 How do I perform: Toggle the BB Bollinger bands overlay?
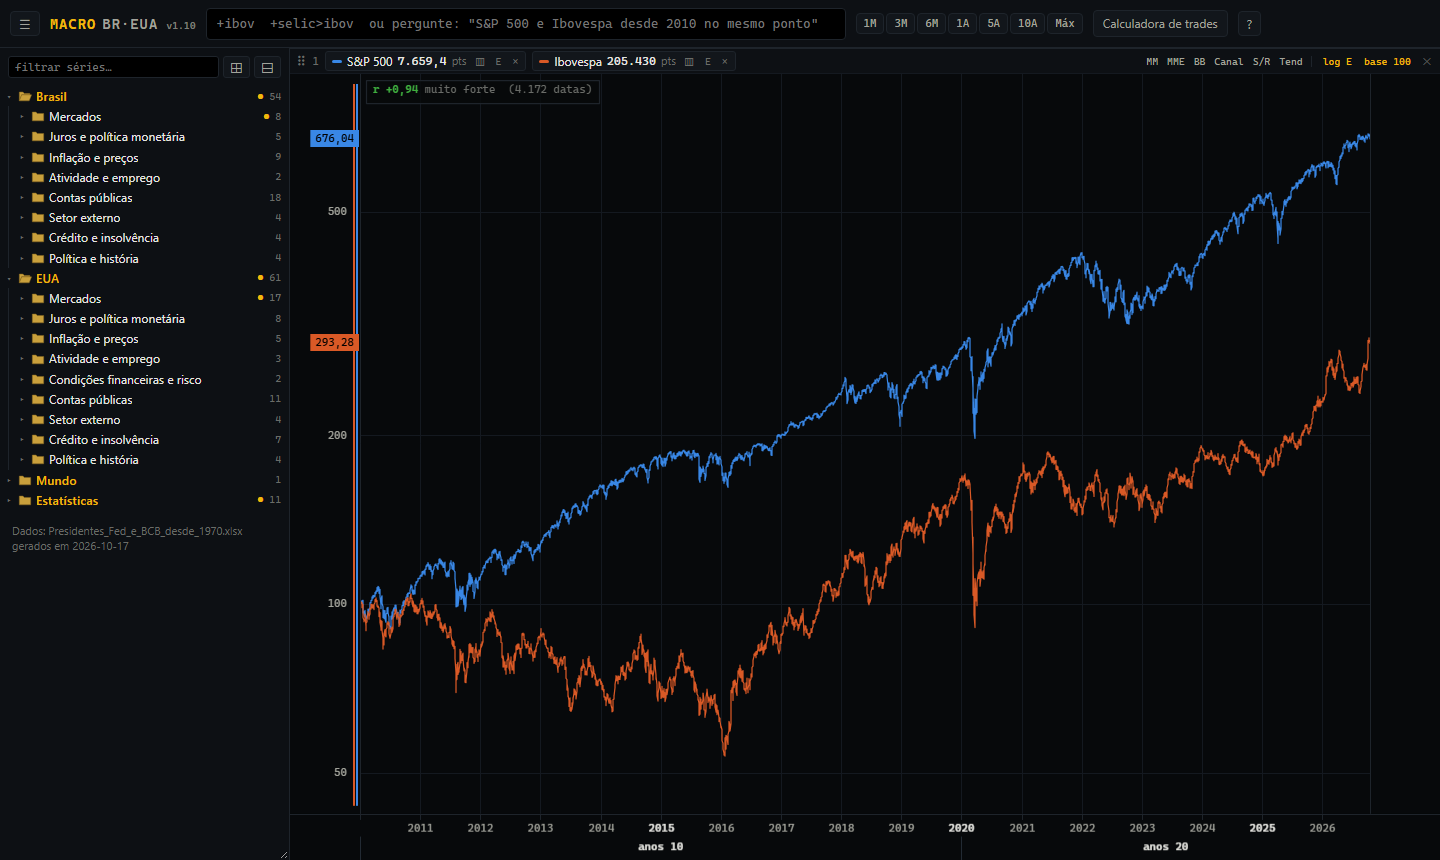(1199, 62)
